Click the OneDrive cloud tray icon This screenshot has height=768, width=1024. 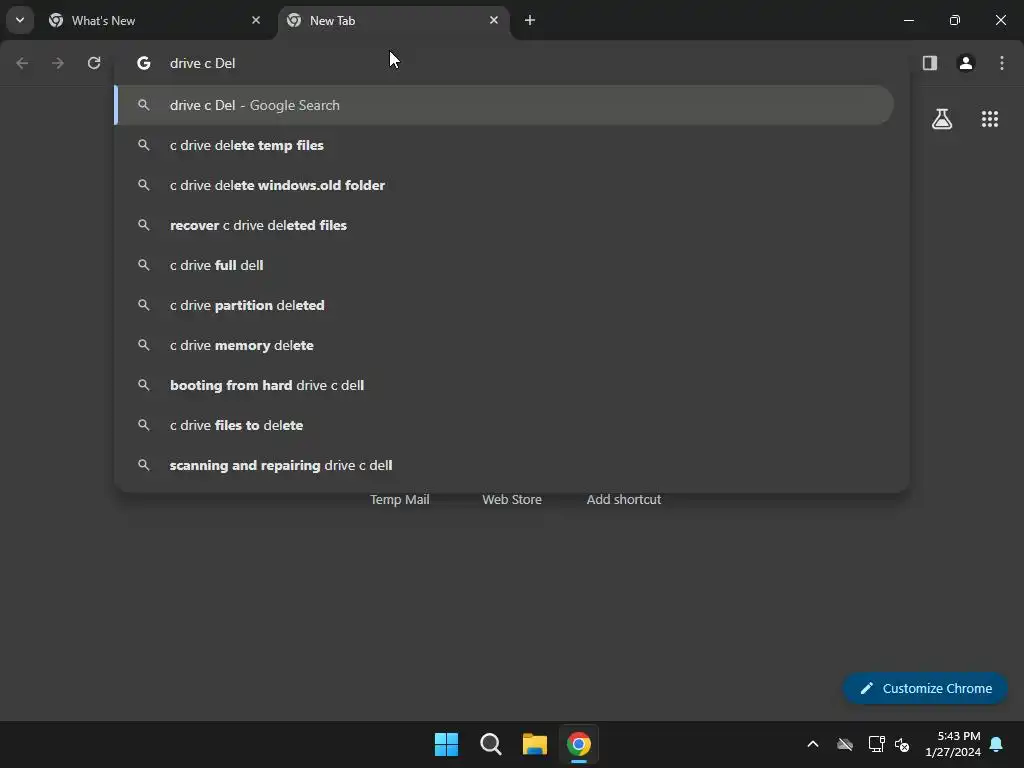(845, 744)
